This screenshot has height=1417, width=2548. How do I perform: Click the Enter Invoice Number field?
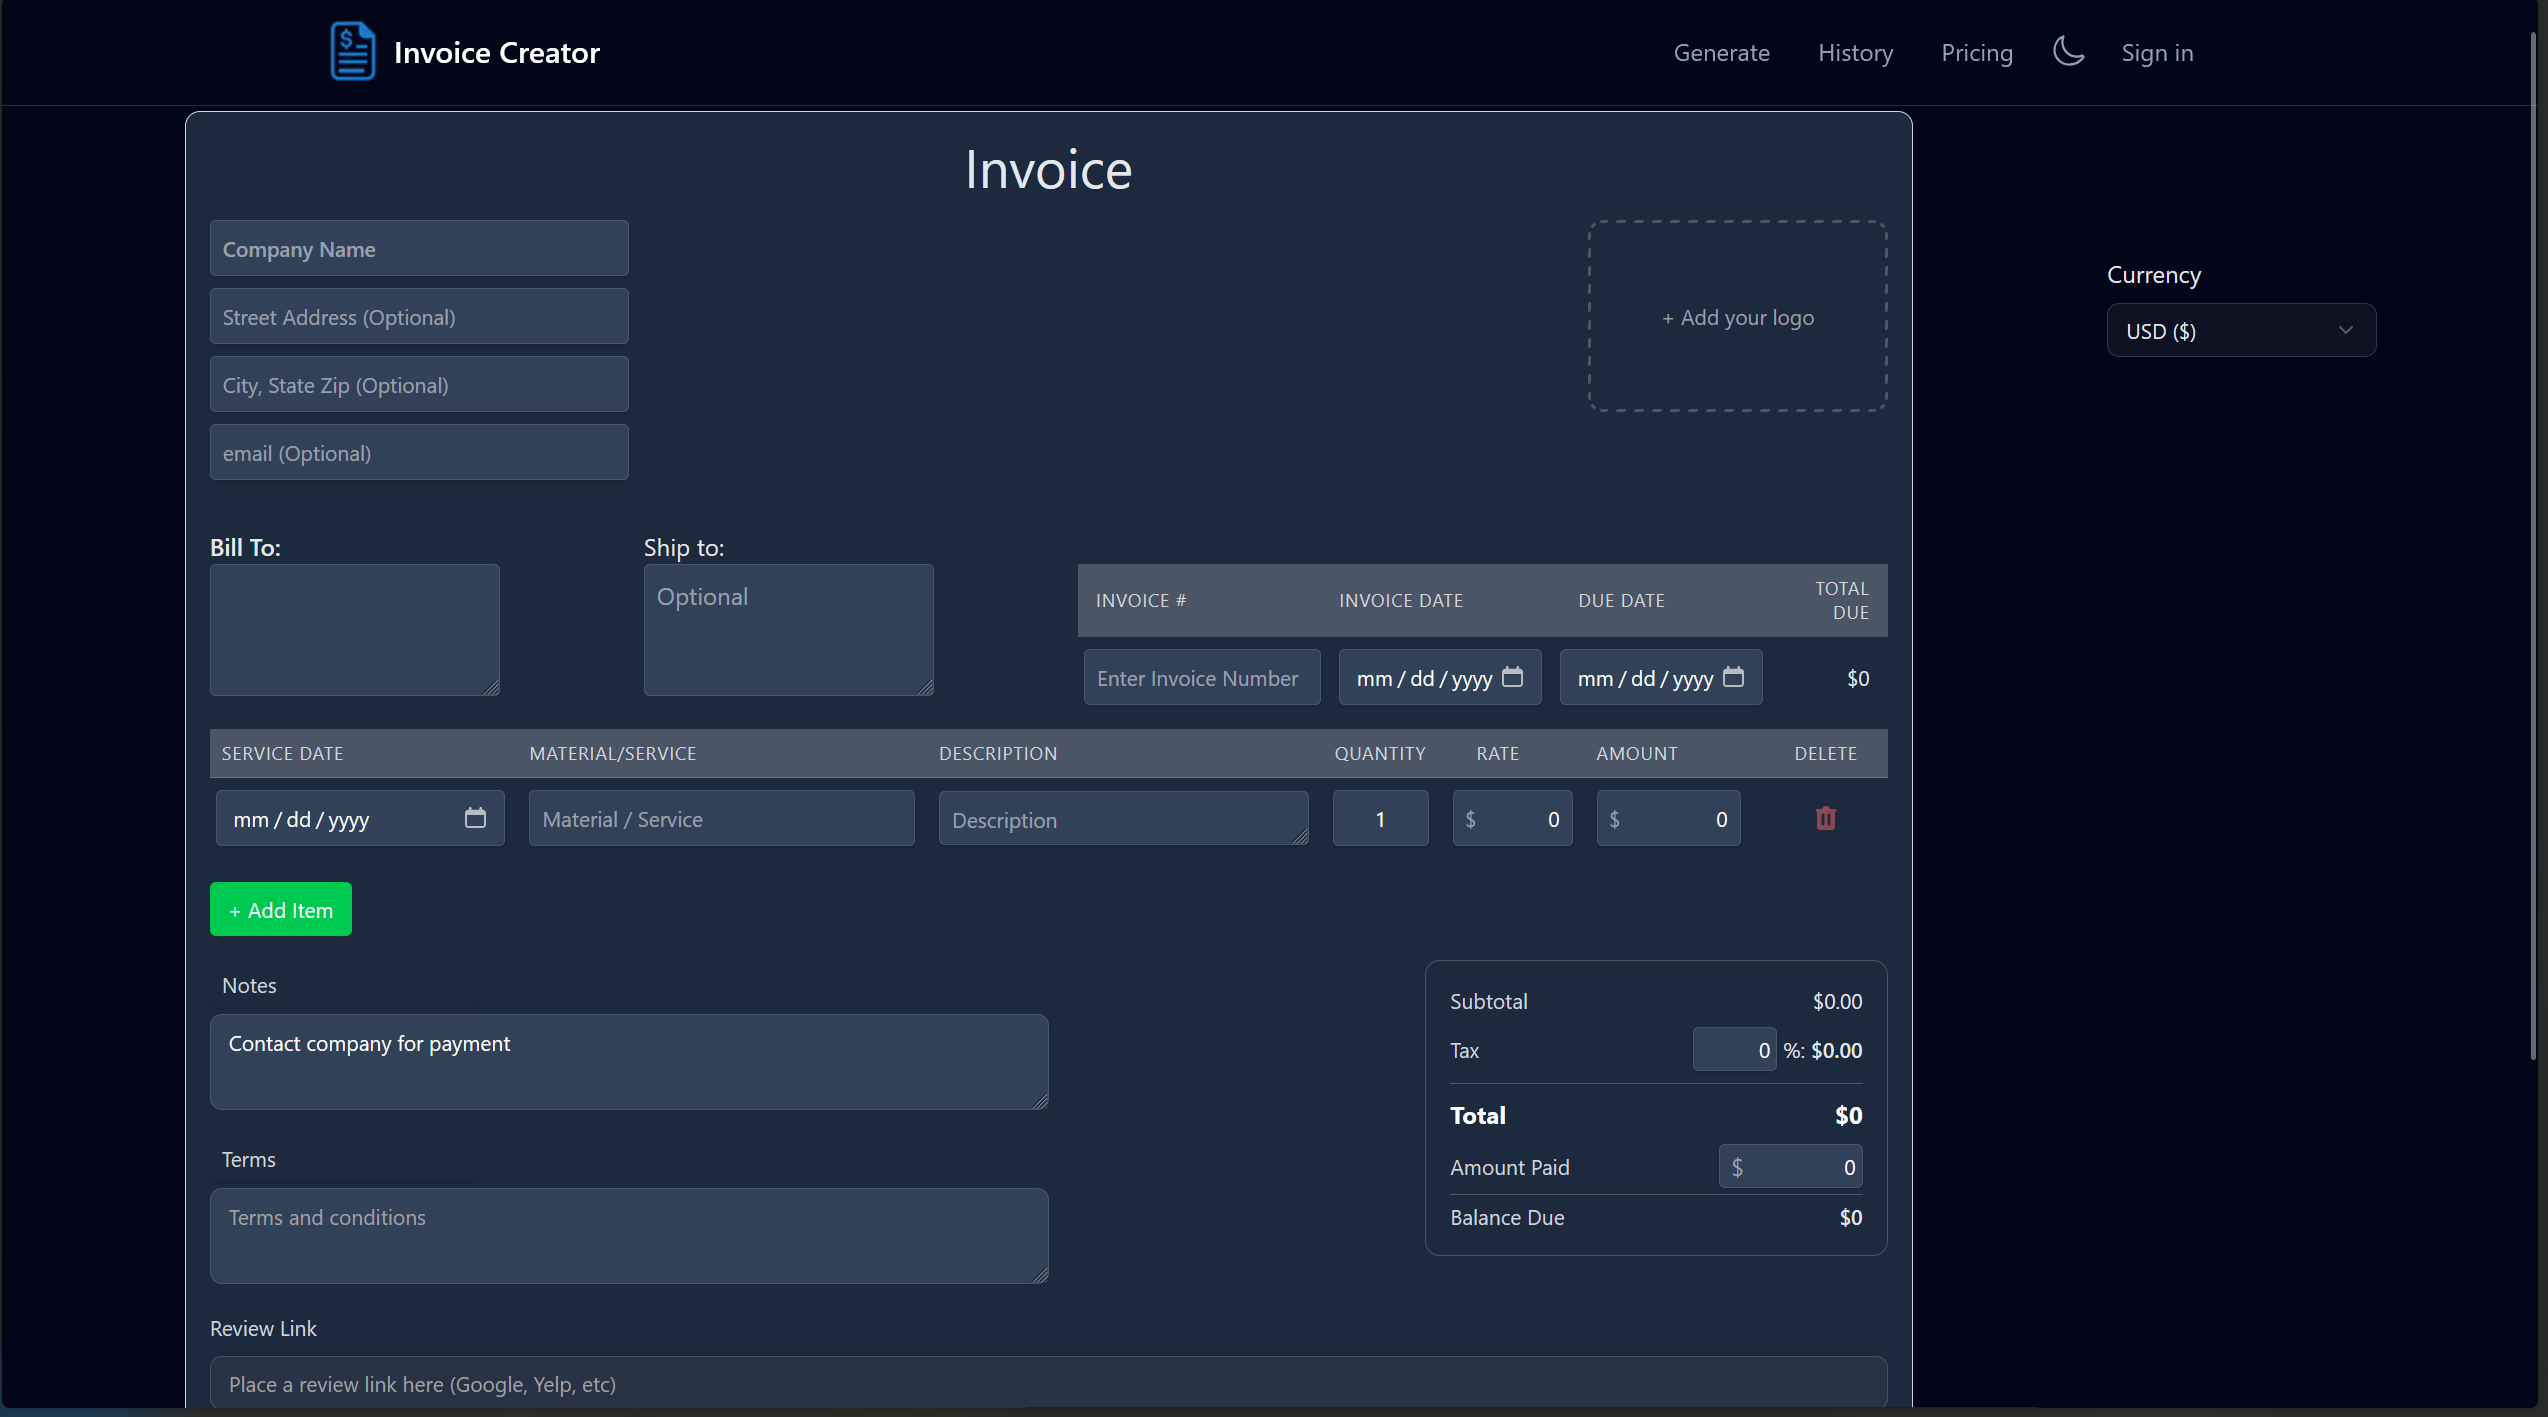[1201, 677]
